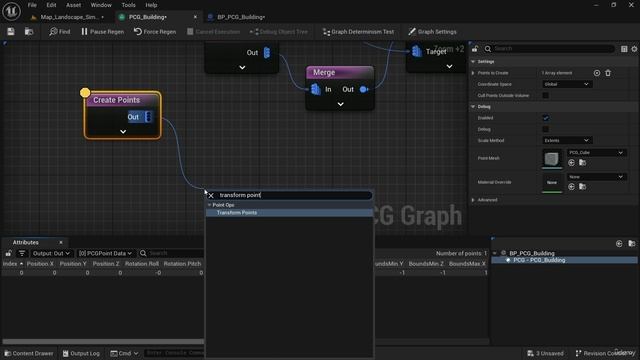Click the Merge node Out pin
This screenshot has width=640, height=360.
[364, 89]
